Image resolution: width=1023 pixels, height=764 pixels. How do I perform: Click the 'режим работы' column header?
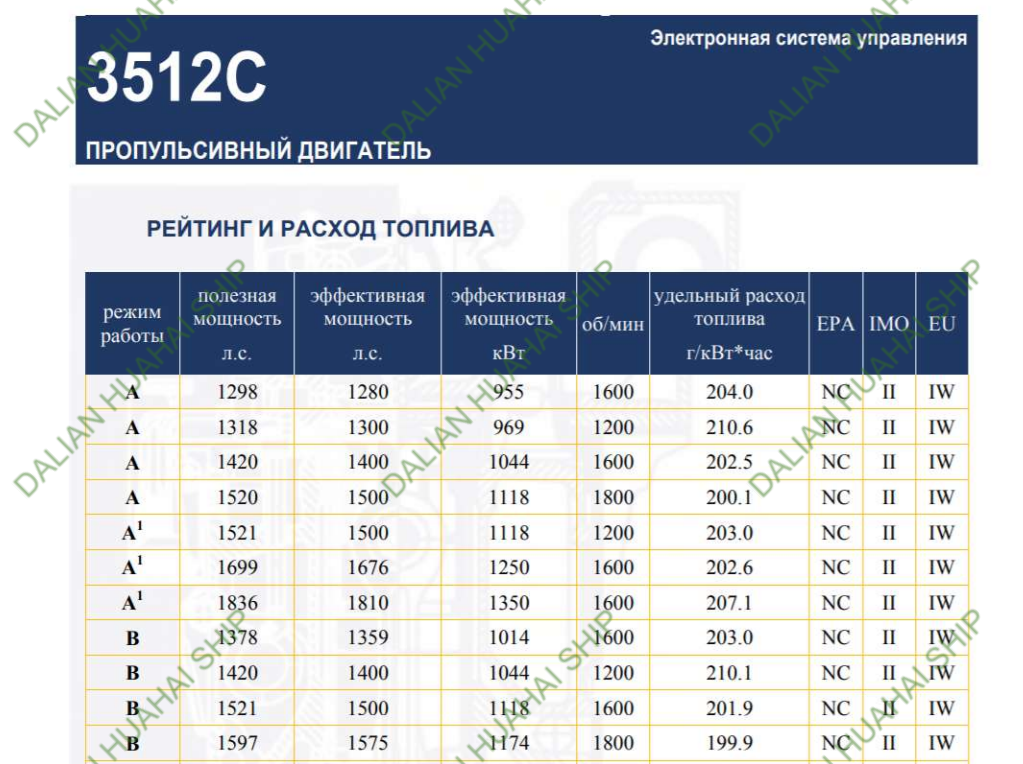tap(132, 324)
